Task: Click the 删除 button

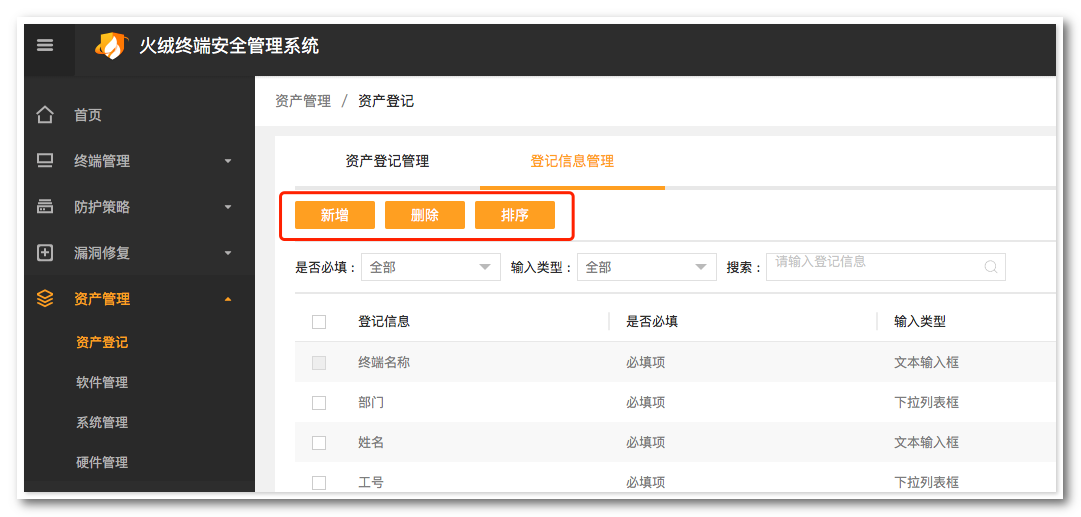Action: [x=425, y=215]
